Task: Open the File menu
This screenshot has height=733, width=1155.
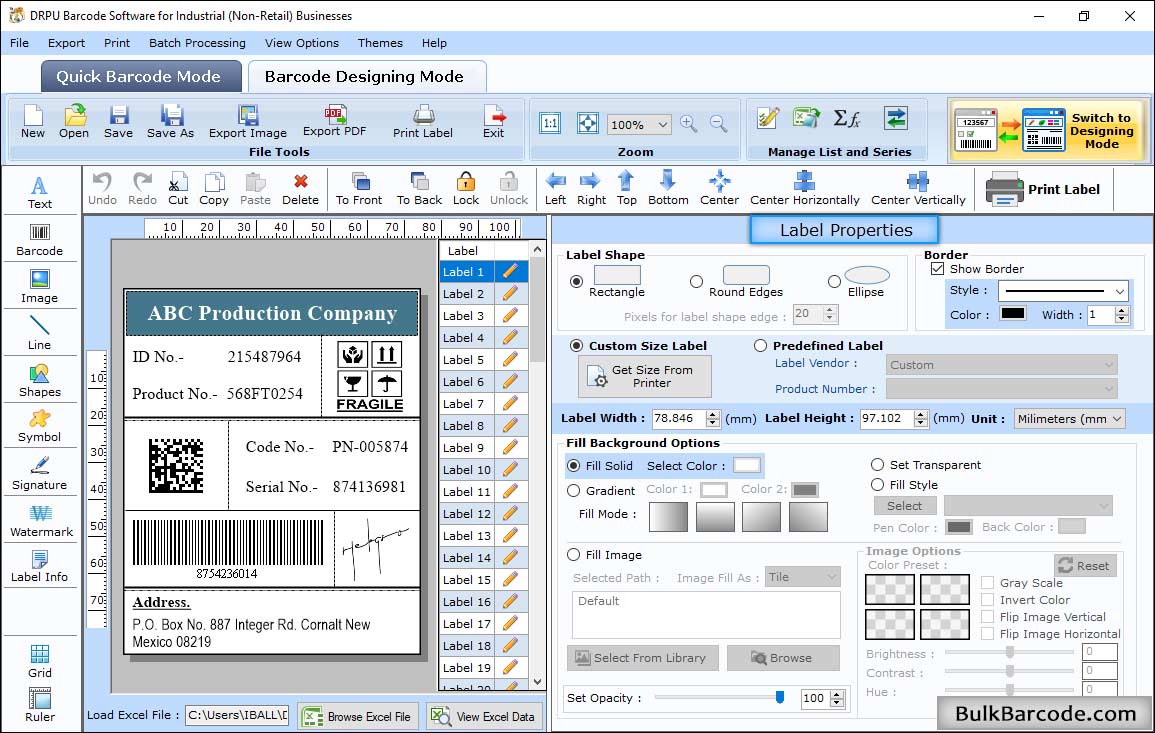Action: (19, 43)
